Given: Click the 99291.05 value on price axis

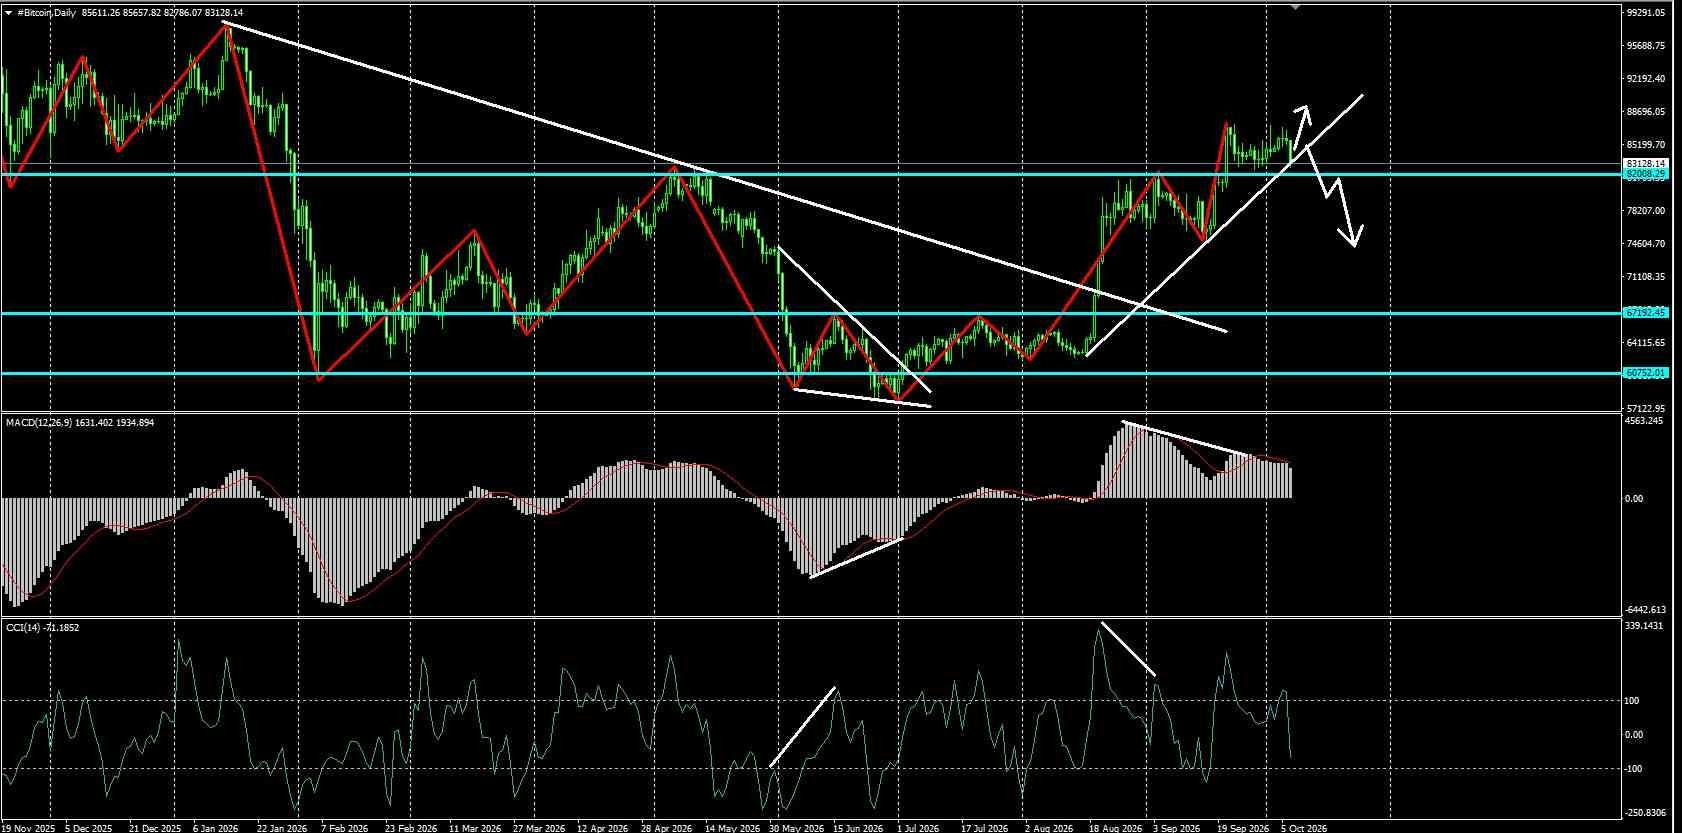Looking at the screenshot, I should tap(1646, 13).
